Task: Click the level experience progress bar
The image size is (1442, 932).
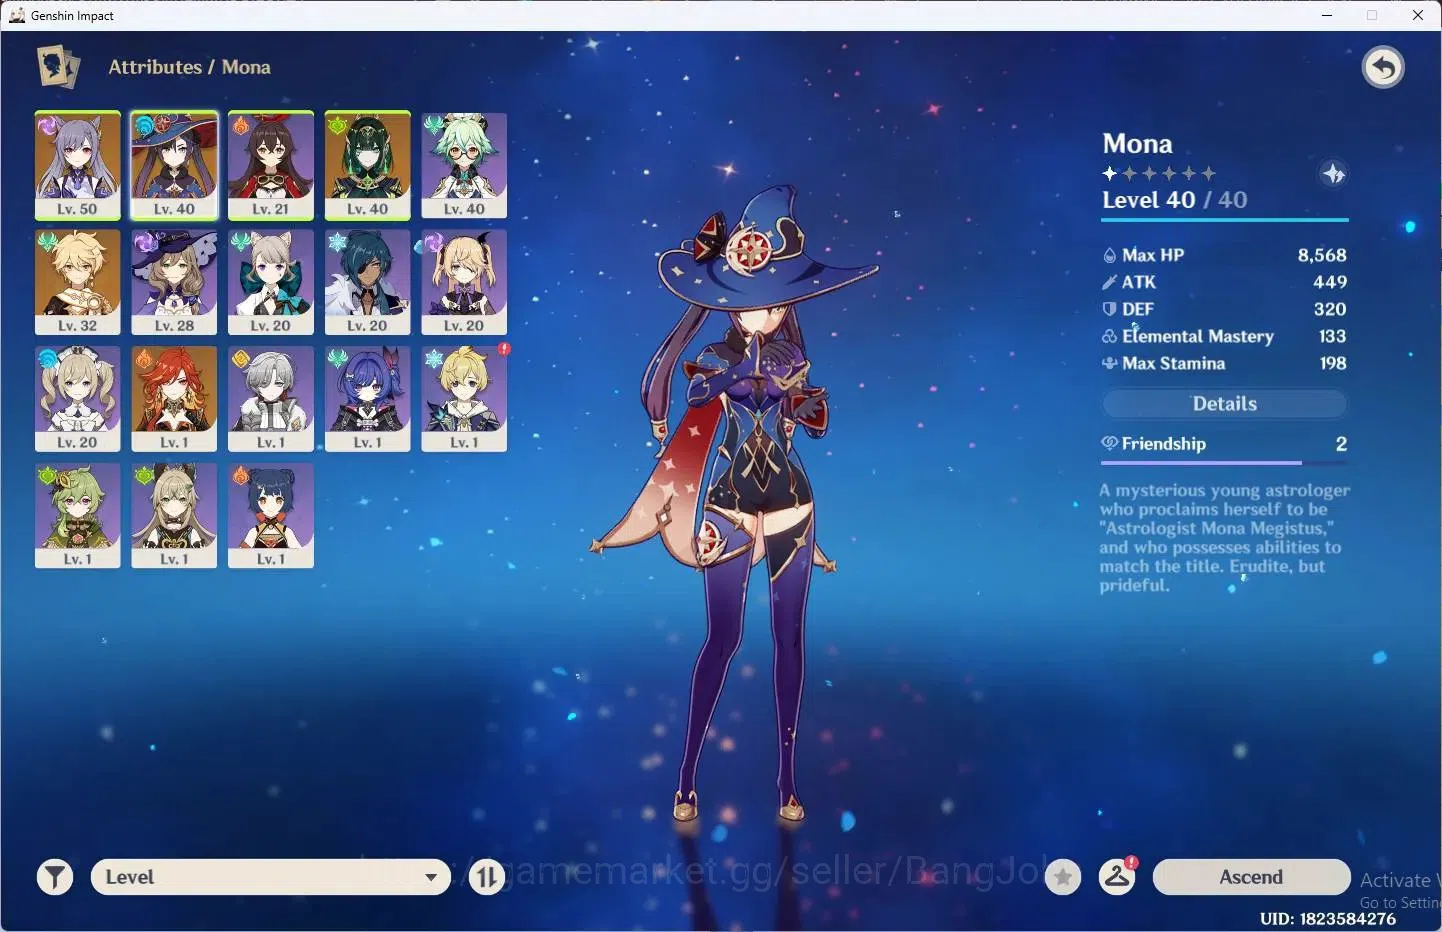Action: point(1225,219)
